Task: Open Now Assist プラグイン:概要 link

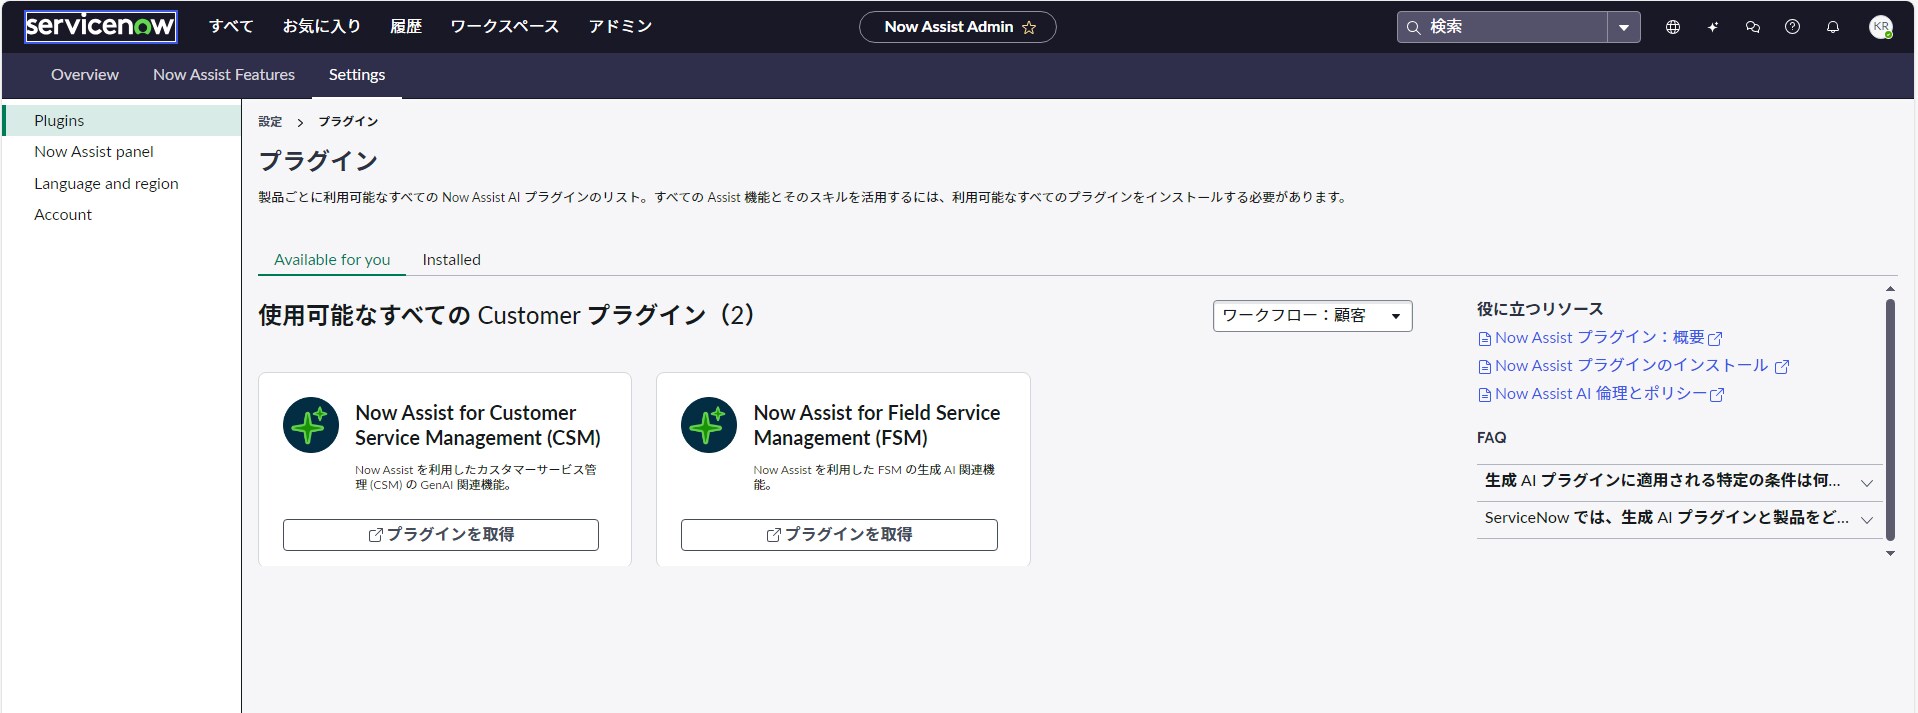Action: [1600, 338]
